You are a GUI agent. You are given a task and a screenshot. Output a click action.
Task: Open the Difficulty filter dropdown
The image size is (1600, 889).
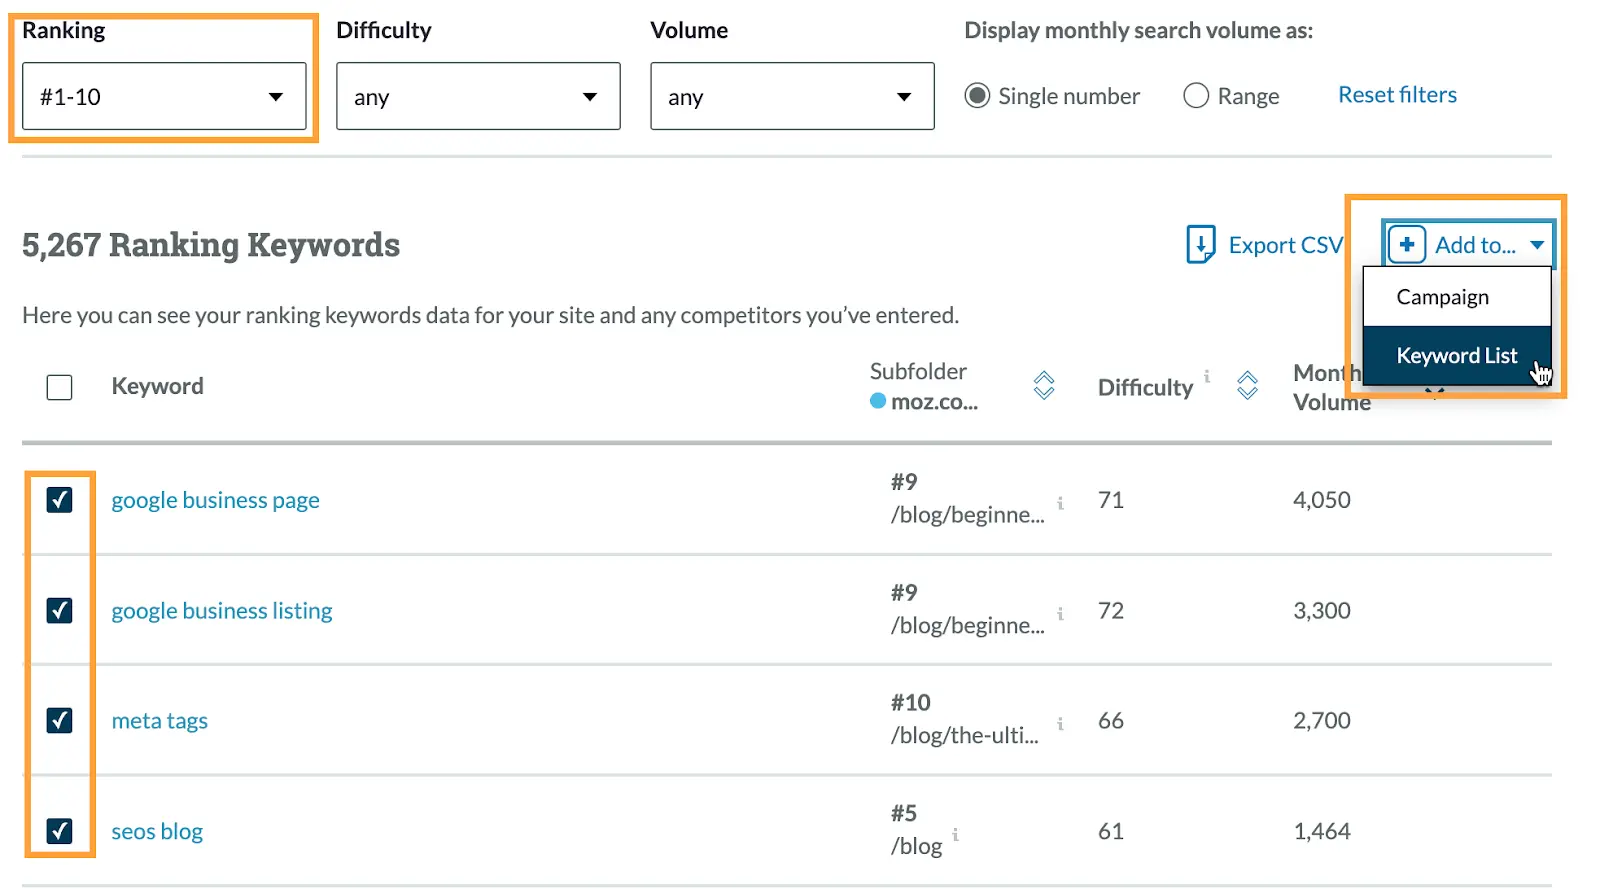[478, 97]
